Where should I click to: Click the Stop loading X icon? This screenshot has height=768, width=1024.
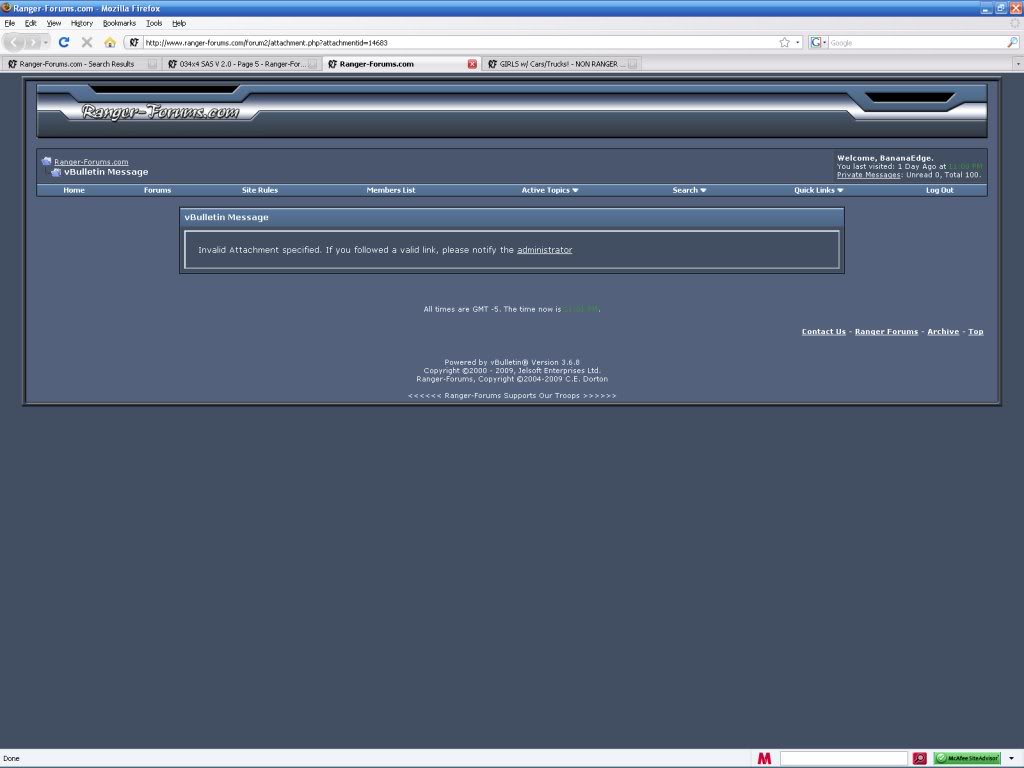[87, 42]
